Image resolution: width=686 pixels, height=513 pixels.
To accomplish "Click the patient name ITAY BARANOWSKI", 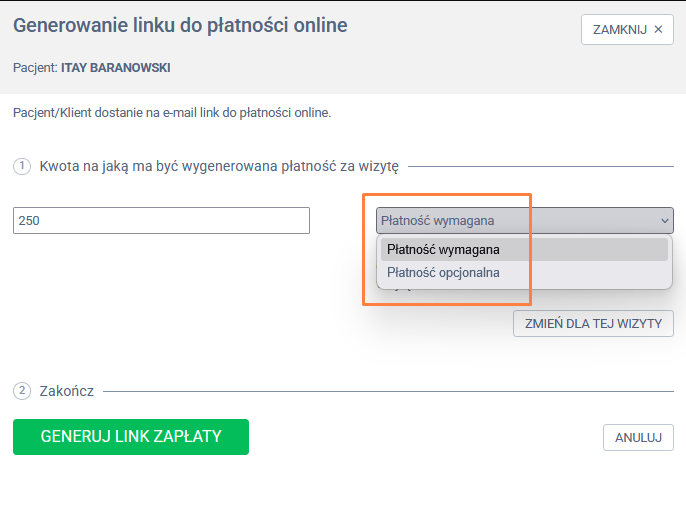I will tap(116, 68).
